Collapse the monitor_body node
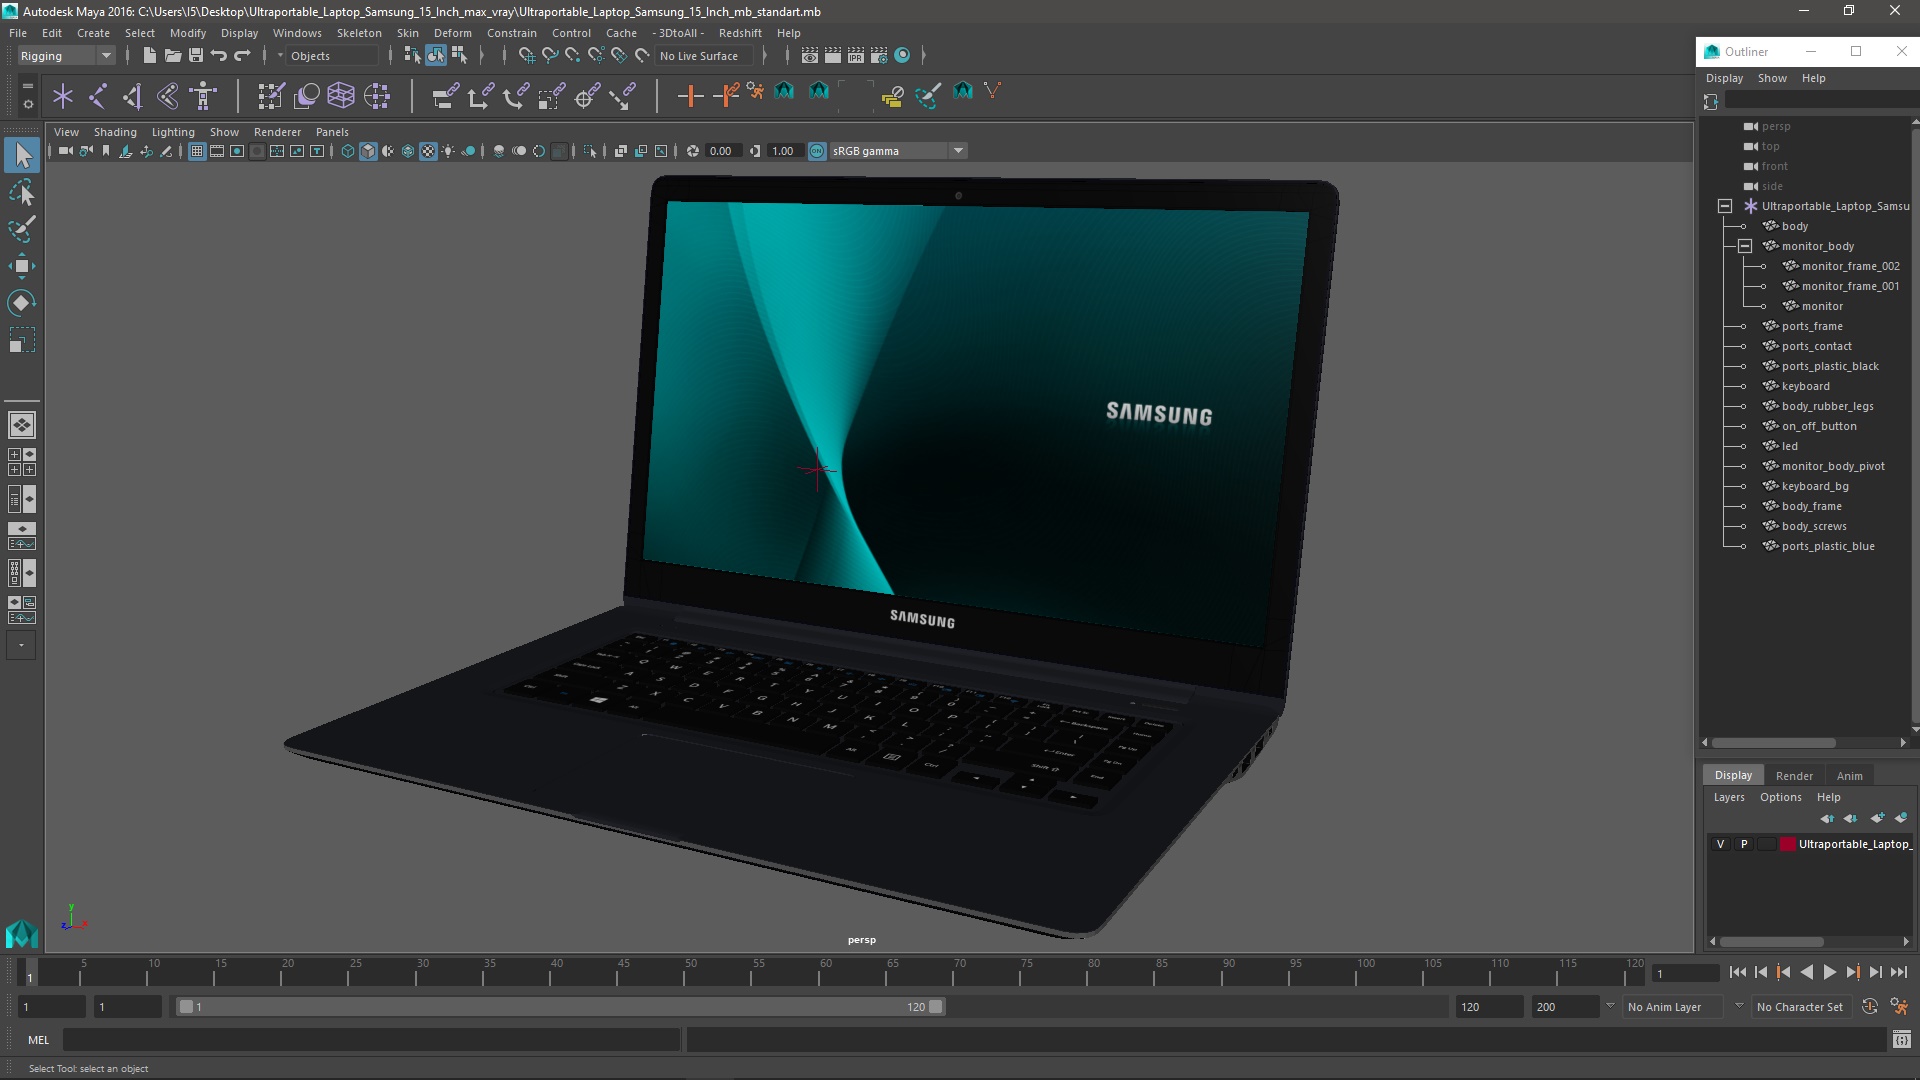 [1745, 246]
